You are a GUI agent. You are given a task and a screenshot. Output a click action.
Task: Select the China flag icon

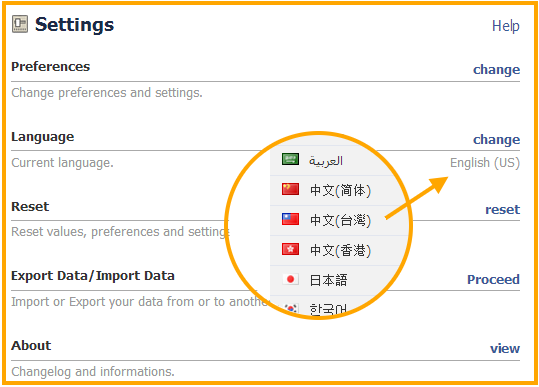290,189
